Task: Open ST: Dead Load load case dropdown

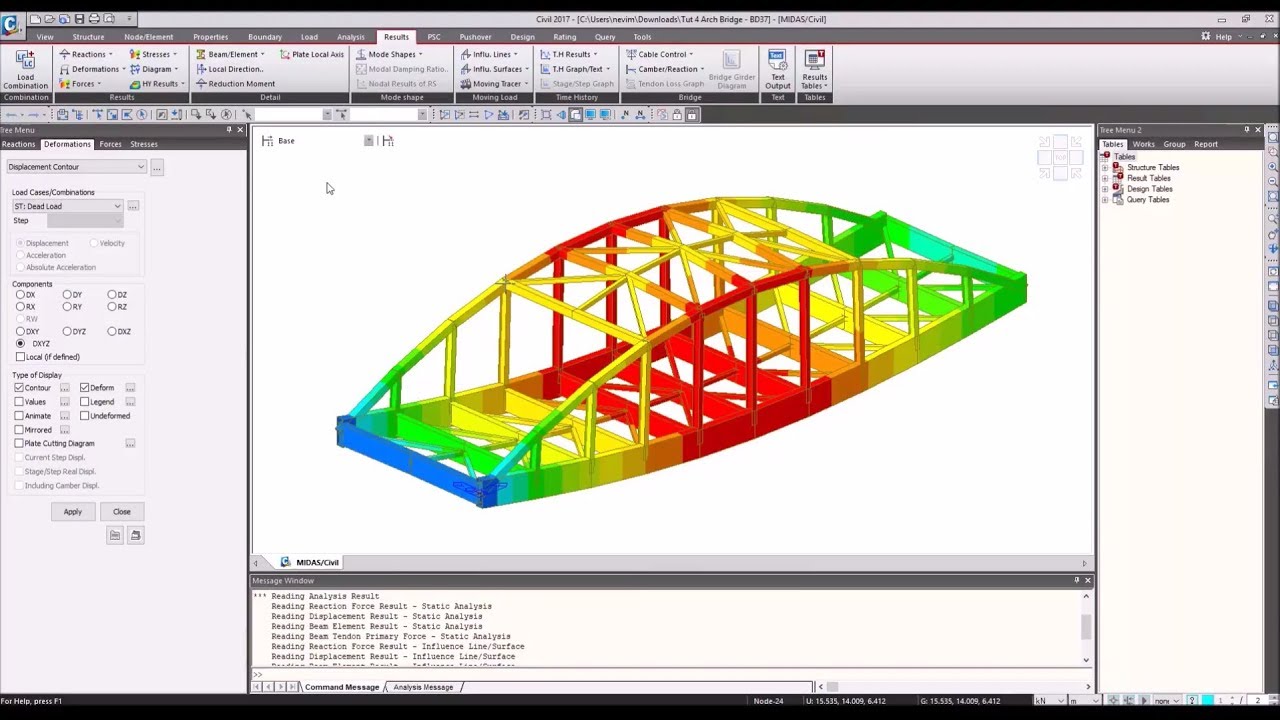Action: (x=67, y=206)
